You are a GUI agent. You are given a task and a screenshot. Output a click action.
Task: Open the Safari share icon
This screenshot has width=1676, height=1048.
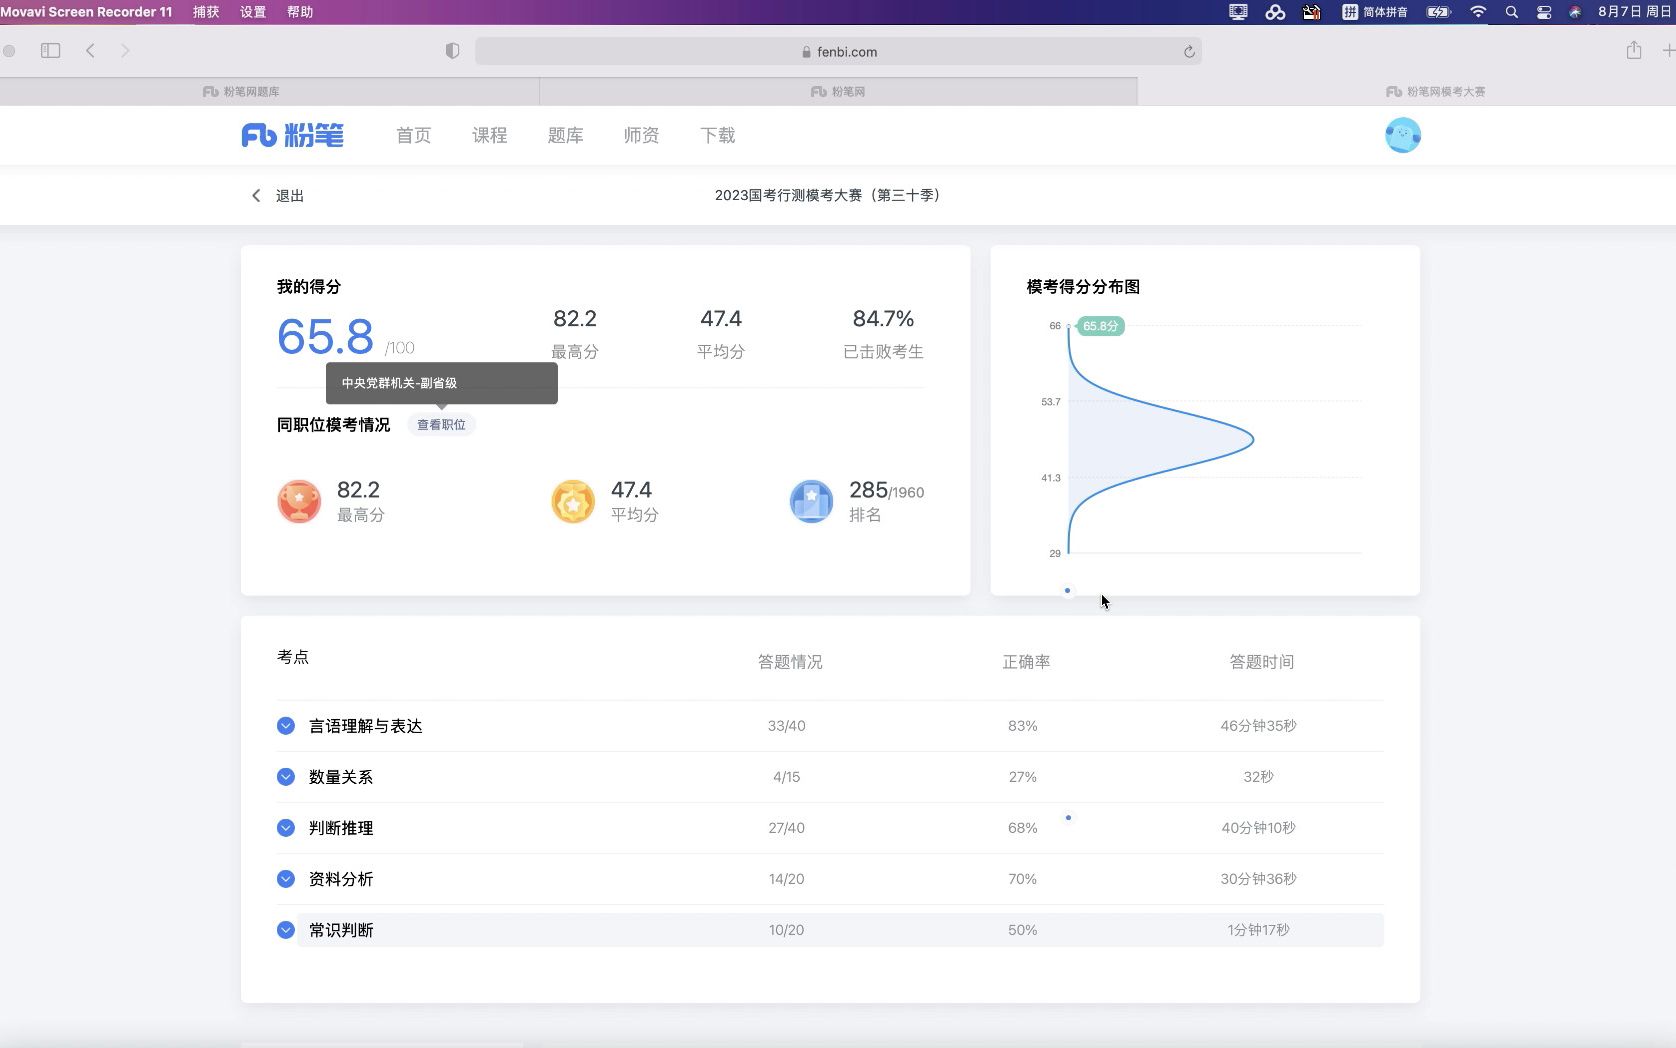[x=1634, y=50]
